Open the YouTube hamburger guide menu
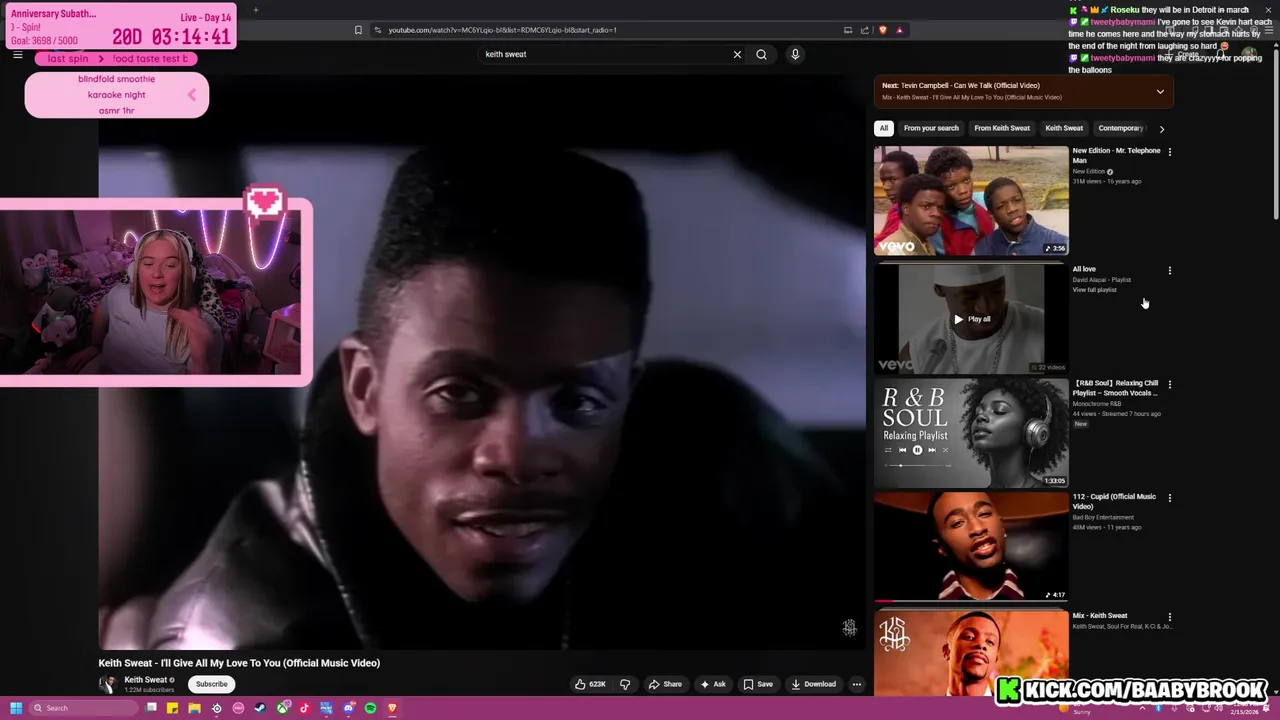 tap(17, 54)
